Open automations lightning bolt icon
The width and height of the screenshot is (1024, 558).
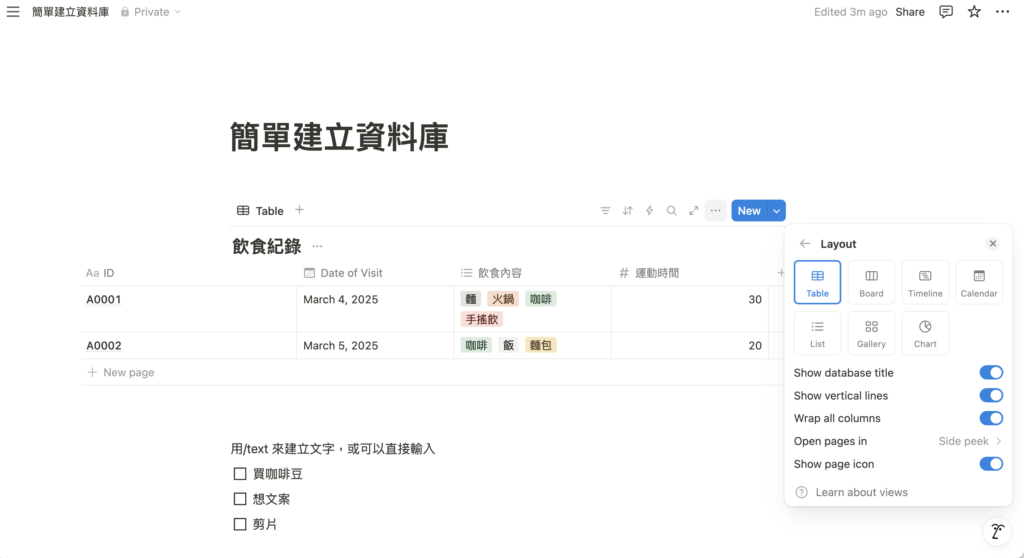click(649, 211)
